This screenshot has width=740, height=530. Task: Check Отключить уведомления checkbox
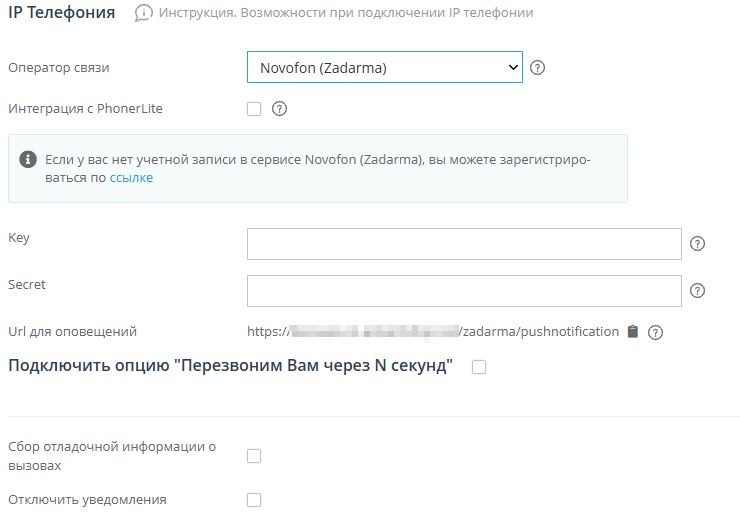tap(254, 500)
